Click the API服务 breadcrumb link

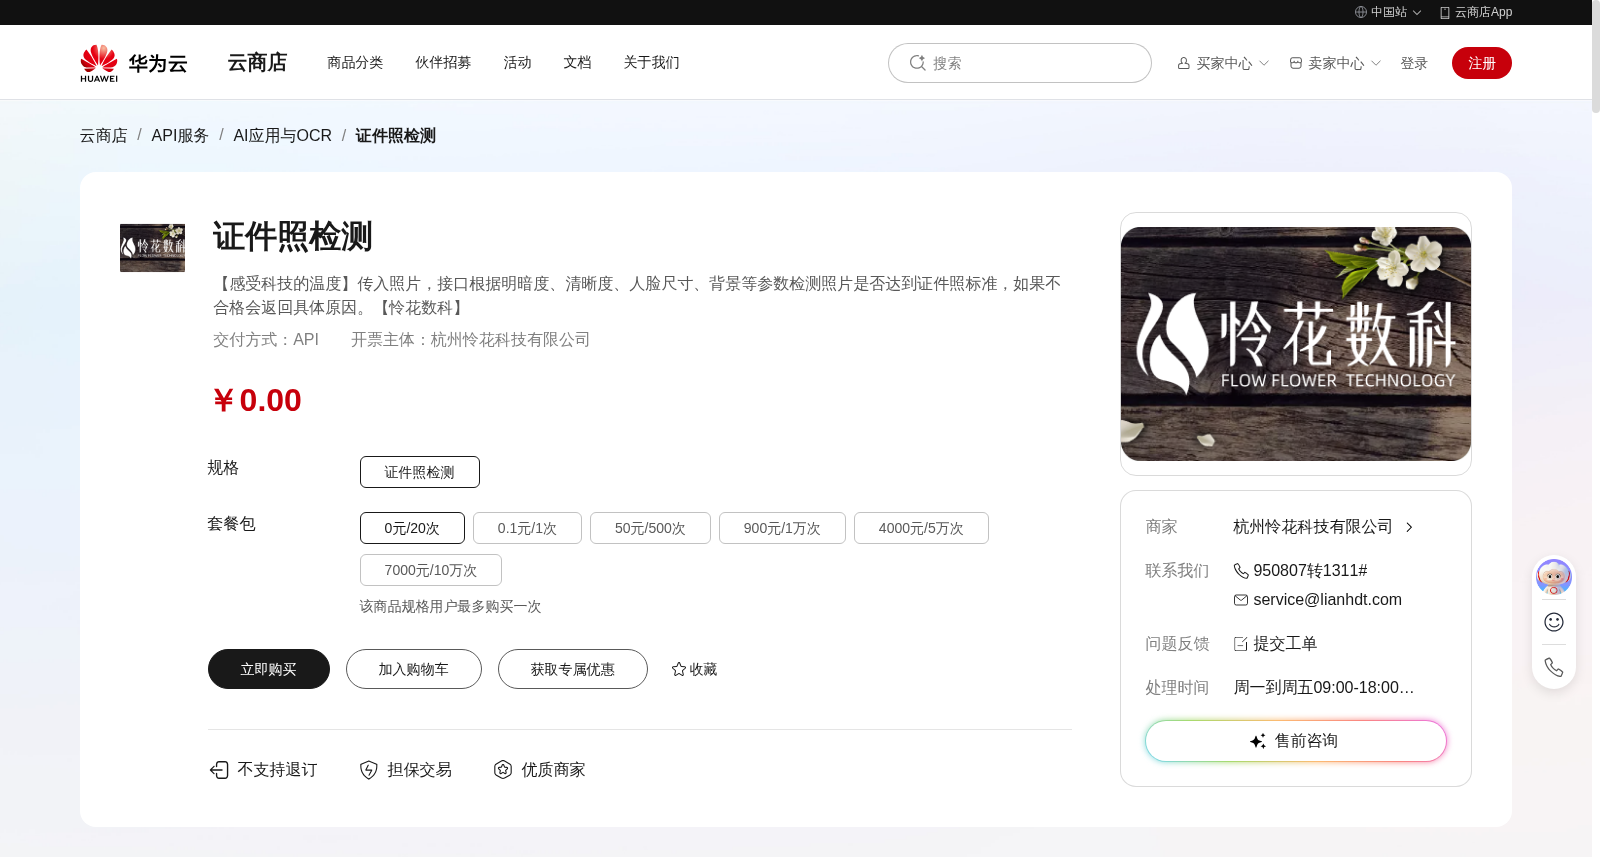pyautogui.click(x=180, y=135)
